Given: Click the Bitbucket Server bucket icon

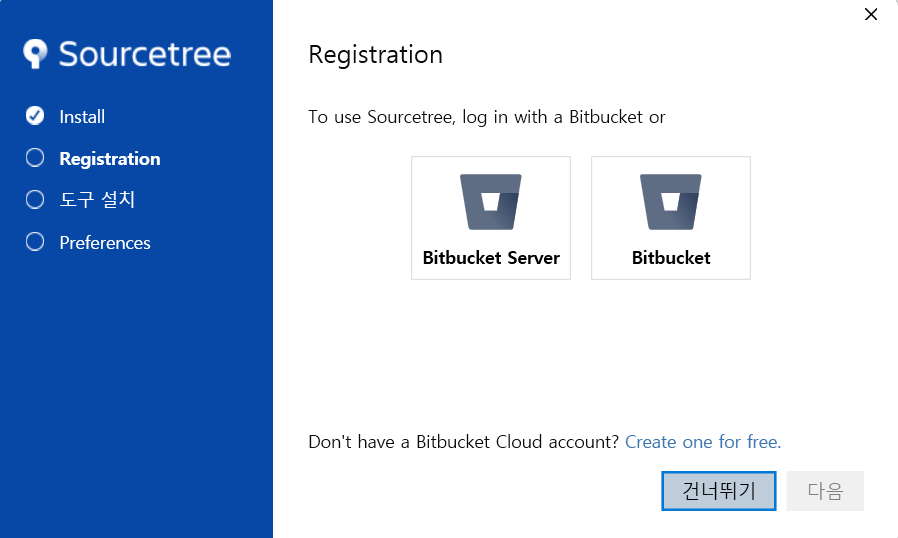Looking at the screenshot, I should (x=491, y=202).
